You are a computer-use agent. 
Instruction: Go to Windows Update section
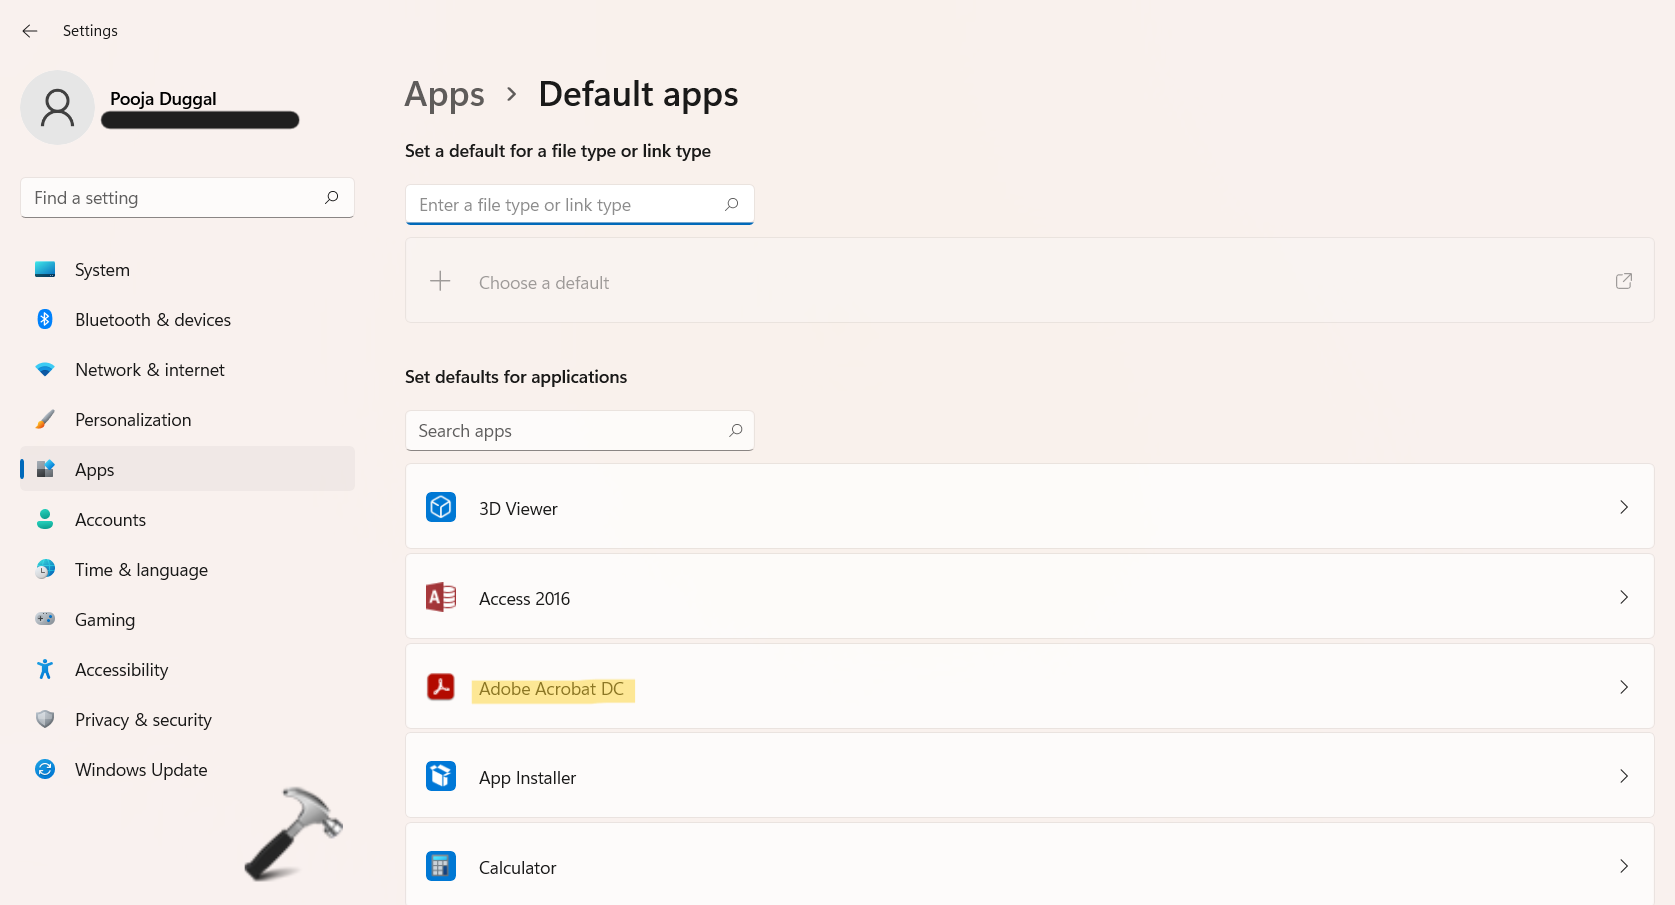pyautogui.click(x=141, y=770)
